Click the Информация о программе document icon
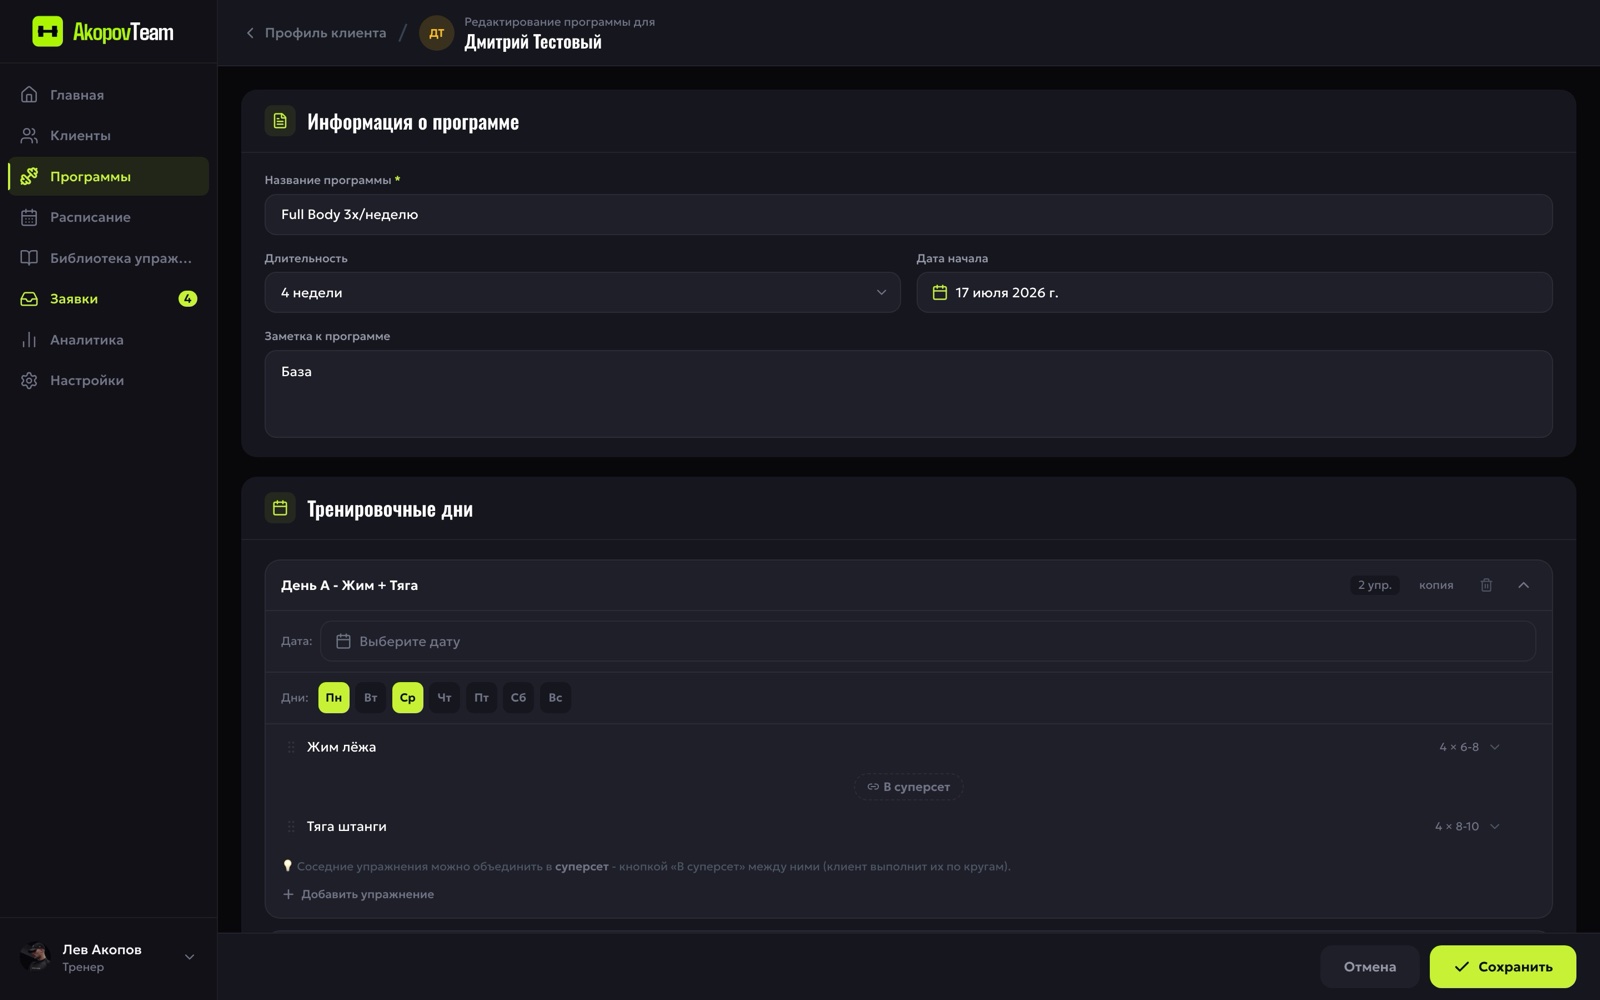Image resolution: width=1600 pixels, height=1000 pixels. click(280, 121)
